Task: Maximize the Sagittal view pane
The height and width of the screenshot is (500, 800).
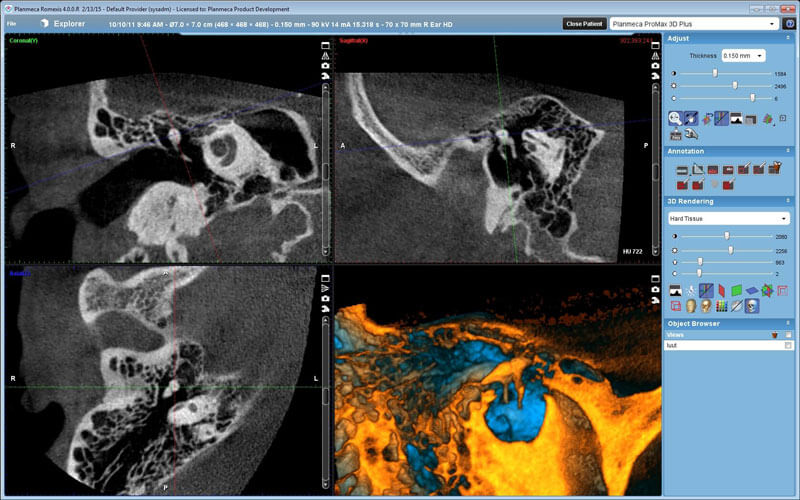Action: click(655, 45)
